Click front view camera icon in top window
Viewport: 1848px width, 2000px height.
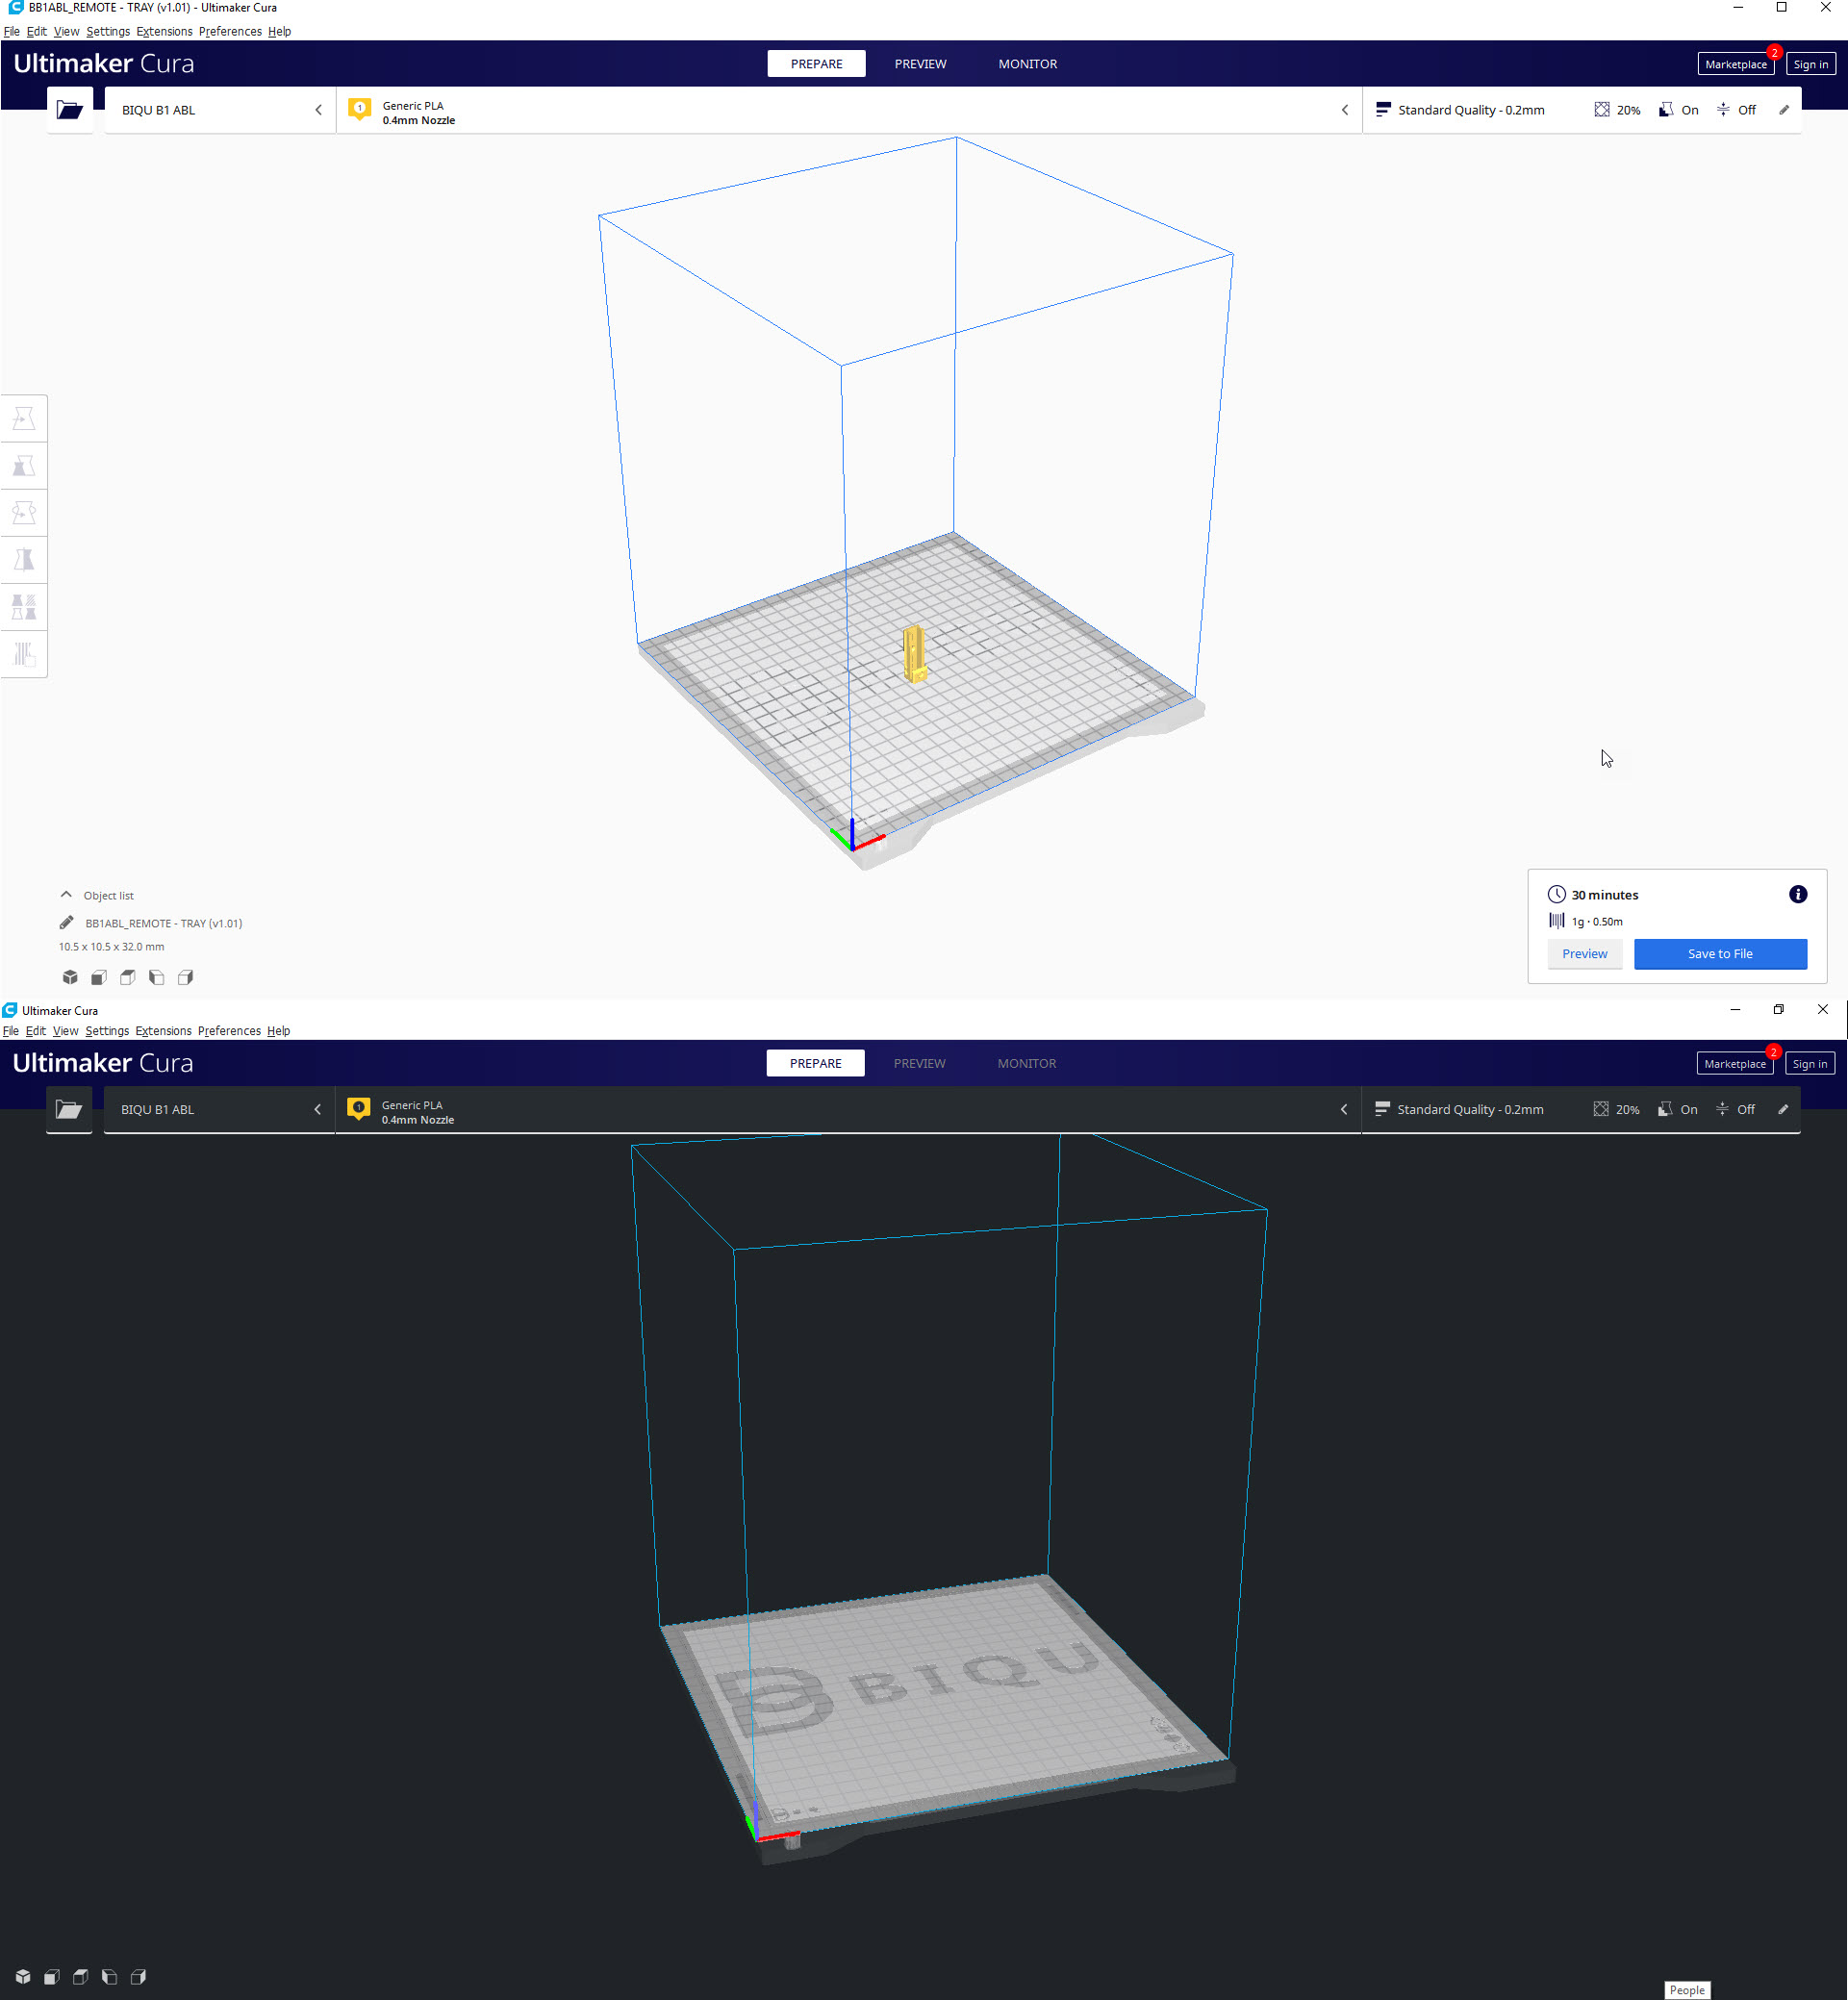[99, 977]
